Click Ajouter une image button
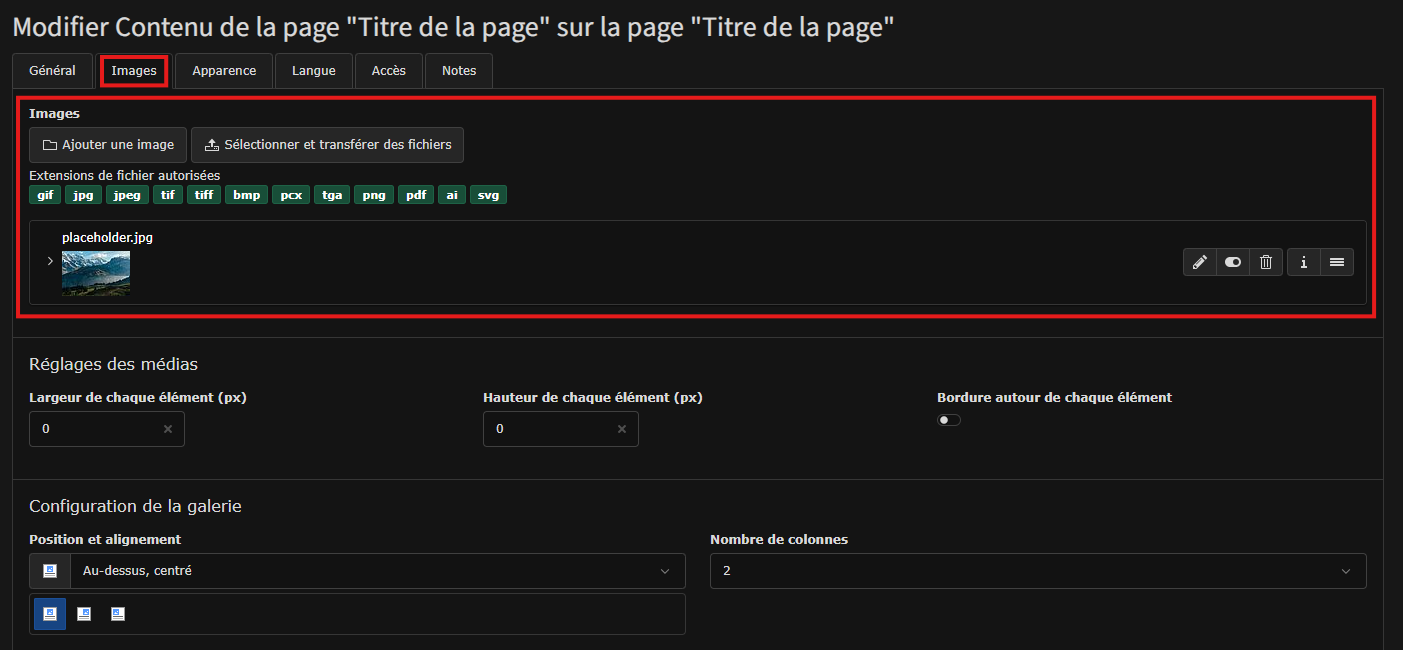 108,145
